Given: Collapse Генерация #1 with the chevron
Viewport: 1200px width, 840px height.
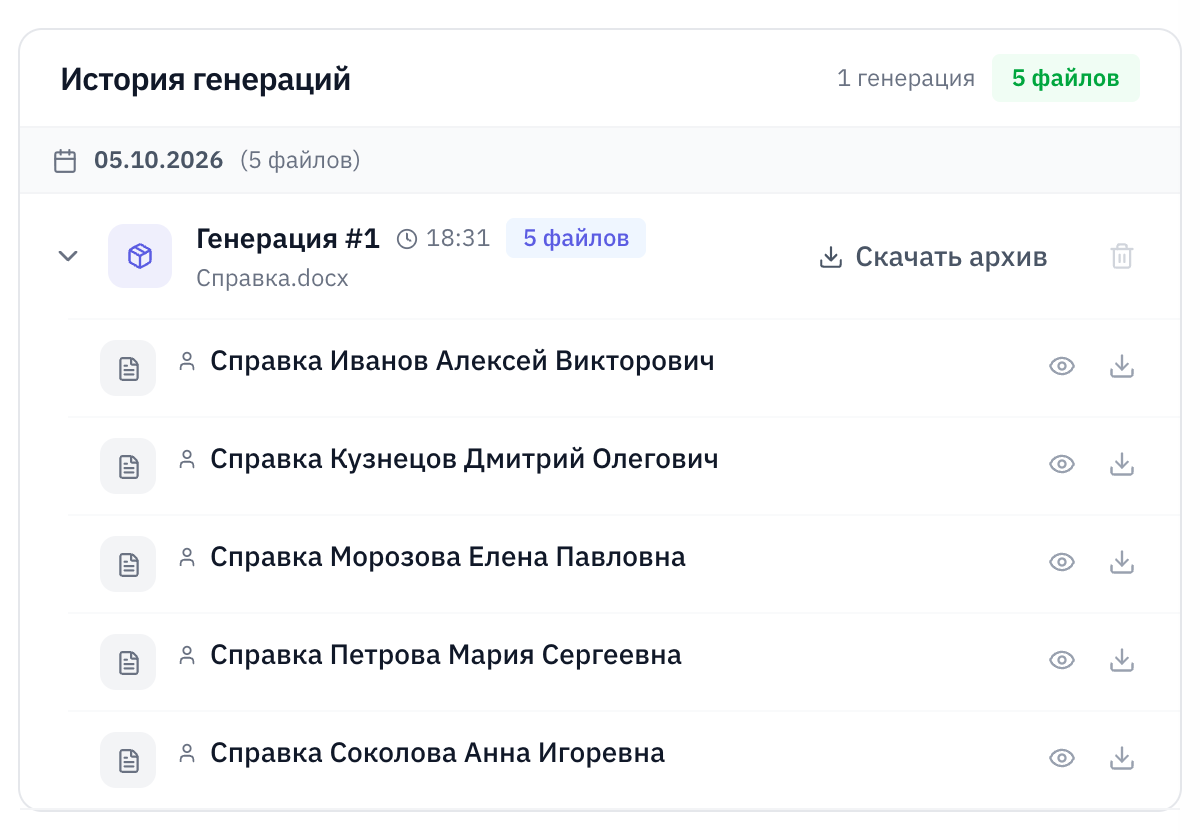Looking at the screenshot, I should (68, 256).
